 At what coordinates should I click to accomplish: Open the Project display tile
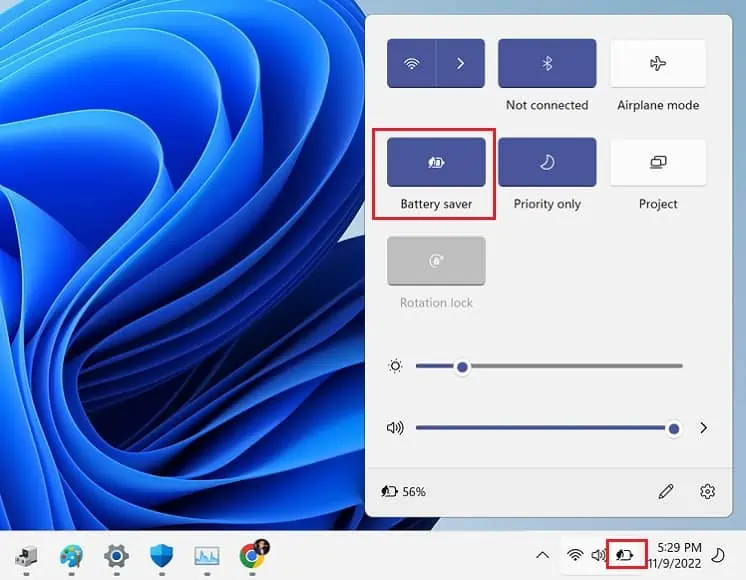coord(658,162)
